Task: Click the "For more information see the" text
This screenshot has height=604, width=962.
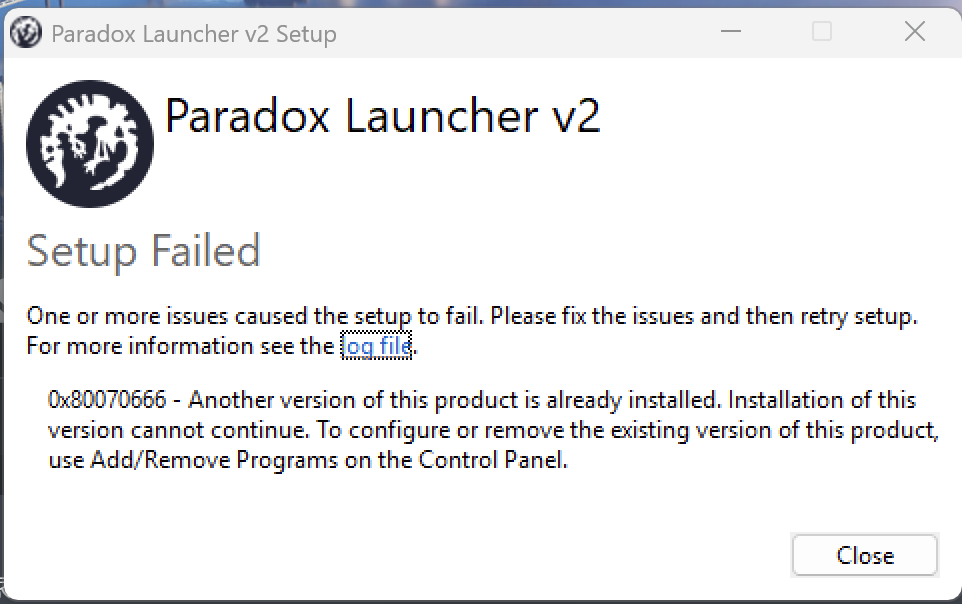Action: (180, 346)
